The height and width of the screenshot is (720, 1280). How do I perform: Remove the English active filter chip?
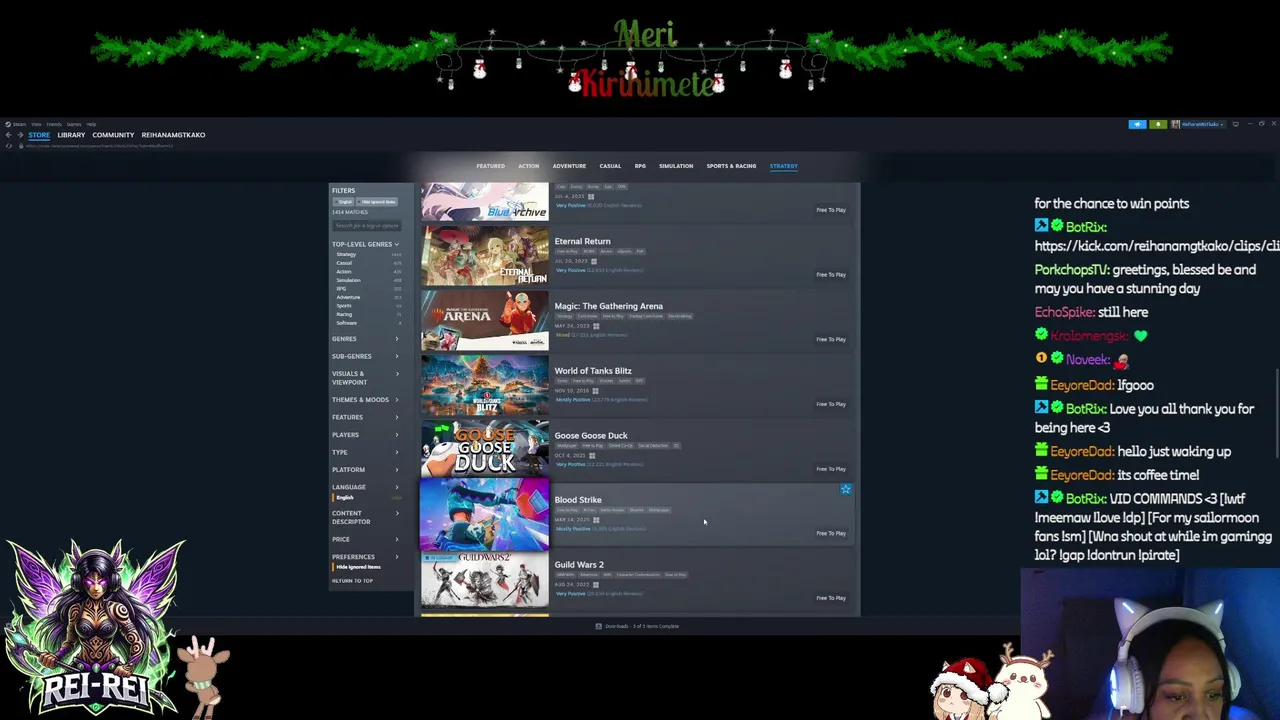pos(344,202)
